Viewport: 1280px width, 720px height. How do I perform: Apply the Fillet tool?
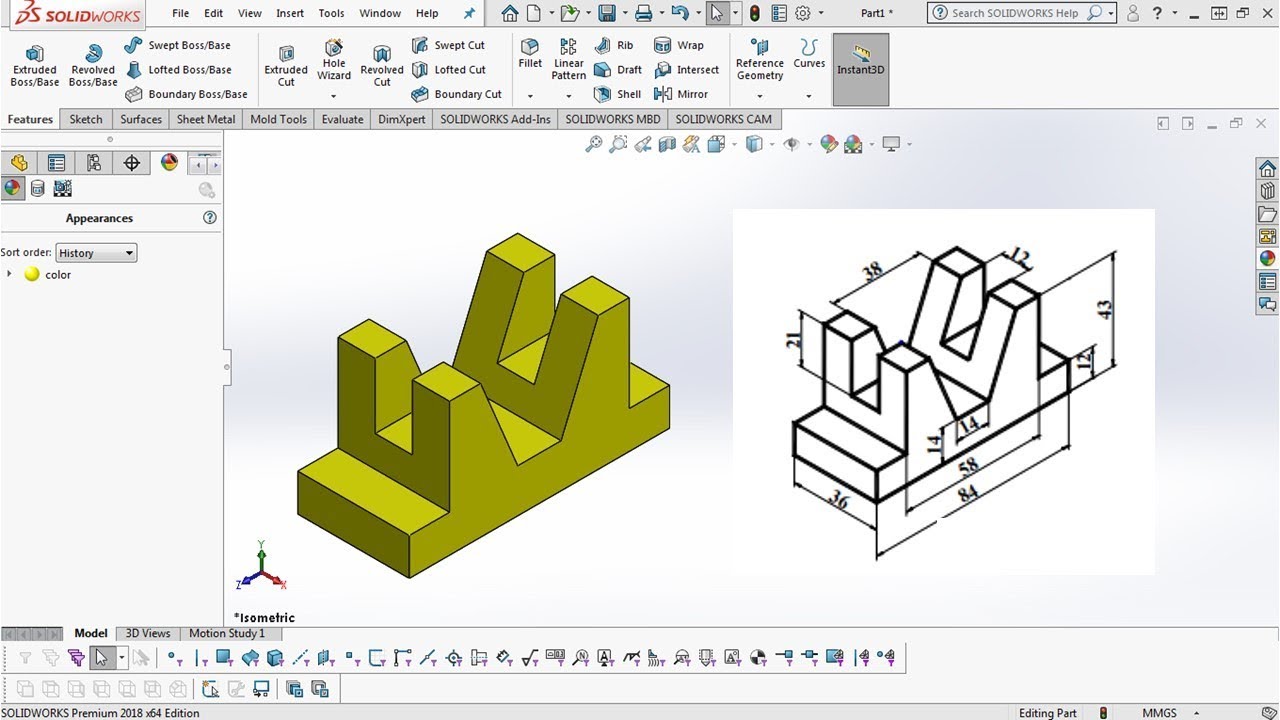(x=530, y=55)
